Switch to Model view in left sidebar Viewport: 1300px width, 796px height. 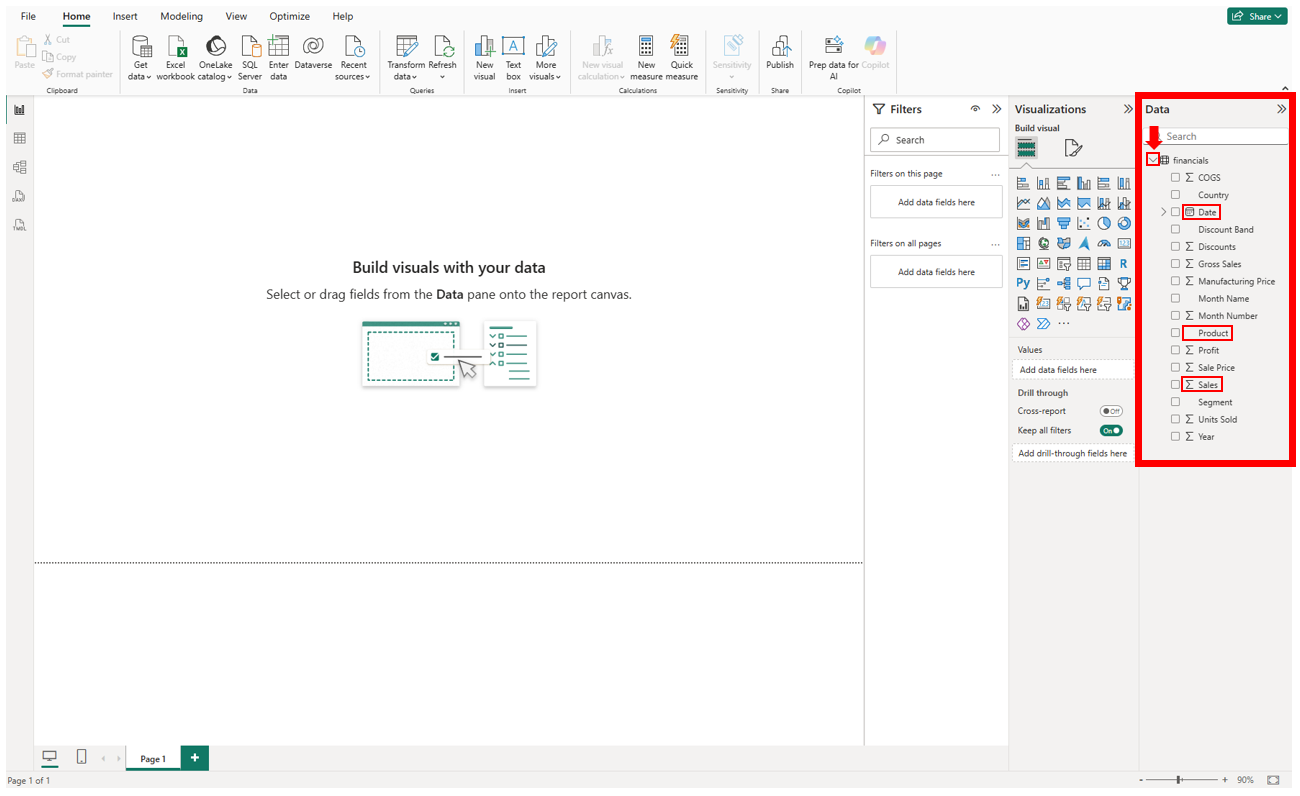click(x=19, y=167)
